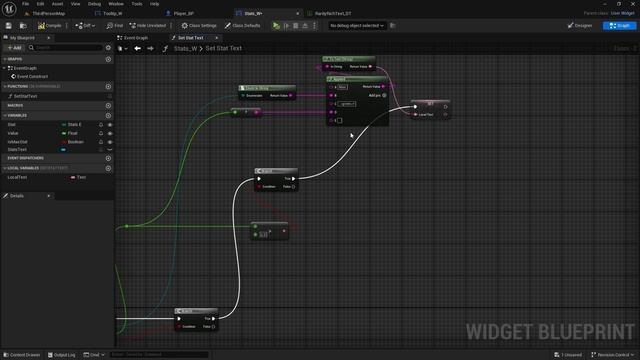
Task: Switch to Event Graph tab
Action: click(x=136, y=38)
